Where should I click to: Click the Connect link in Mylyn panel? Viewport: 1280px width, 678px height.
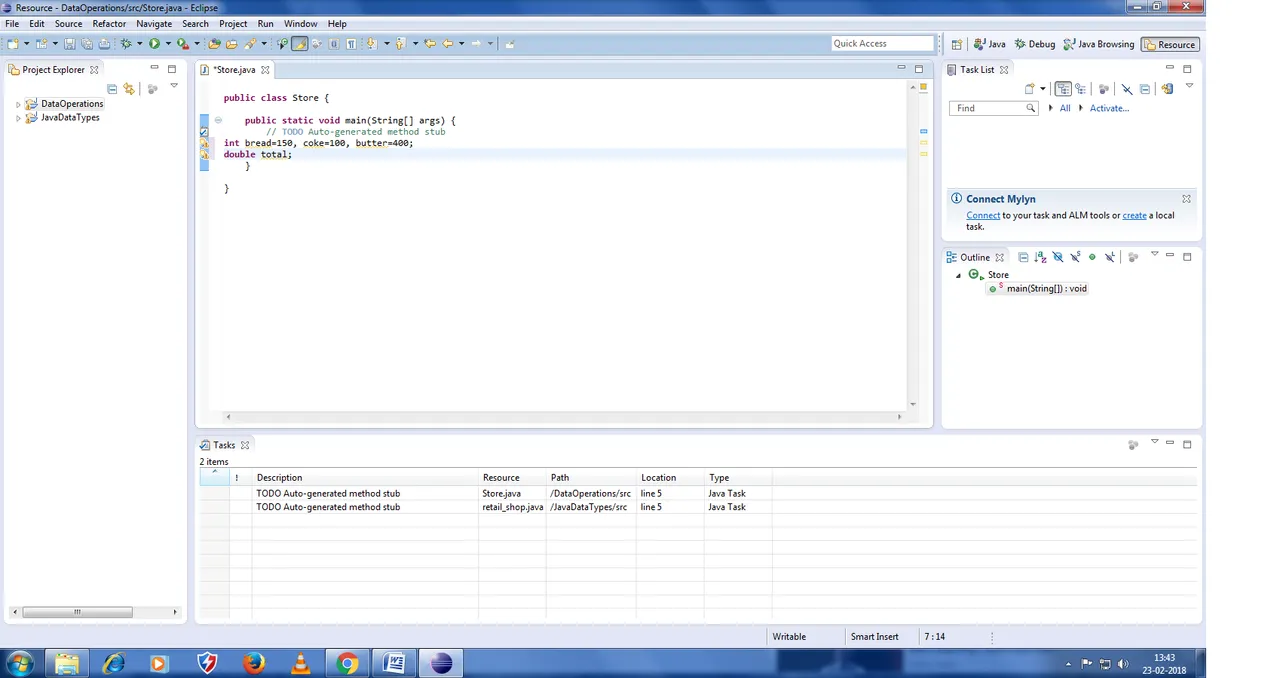(x=983, y=216)
